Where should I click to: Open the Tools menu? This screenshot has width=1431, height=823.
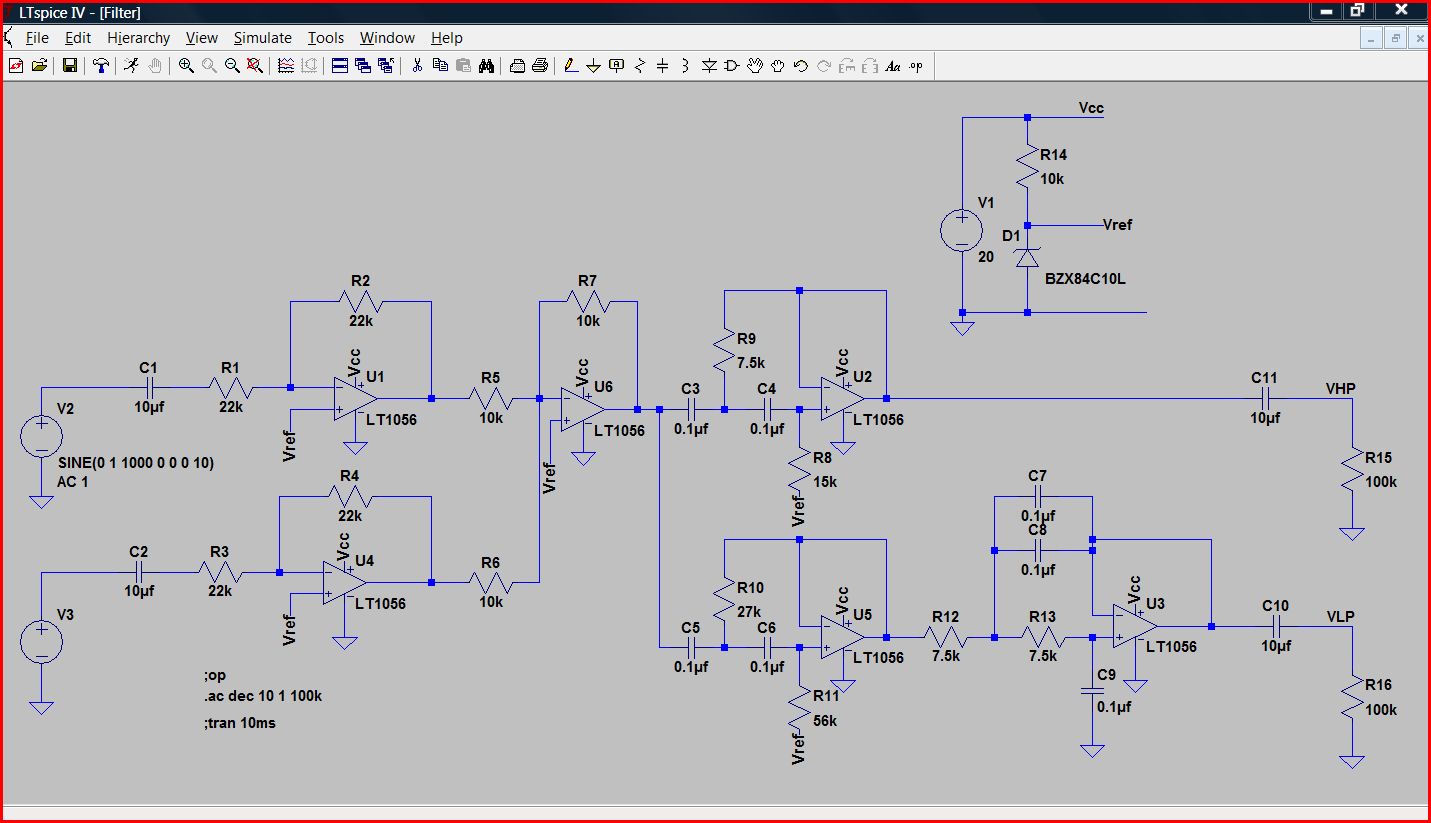point(326,38)
